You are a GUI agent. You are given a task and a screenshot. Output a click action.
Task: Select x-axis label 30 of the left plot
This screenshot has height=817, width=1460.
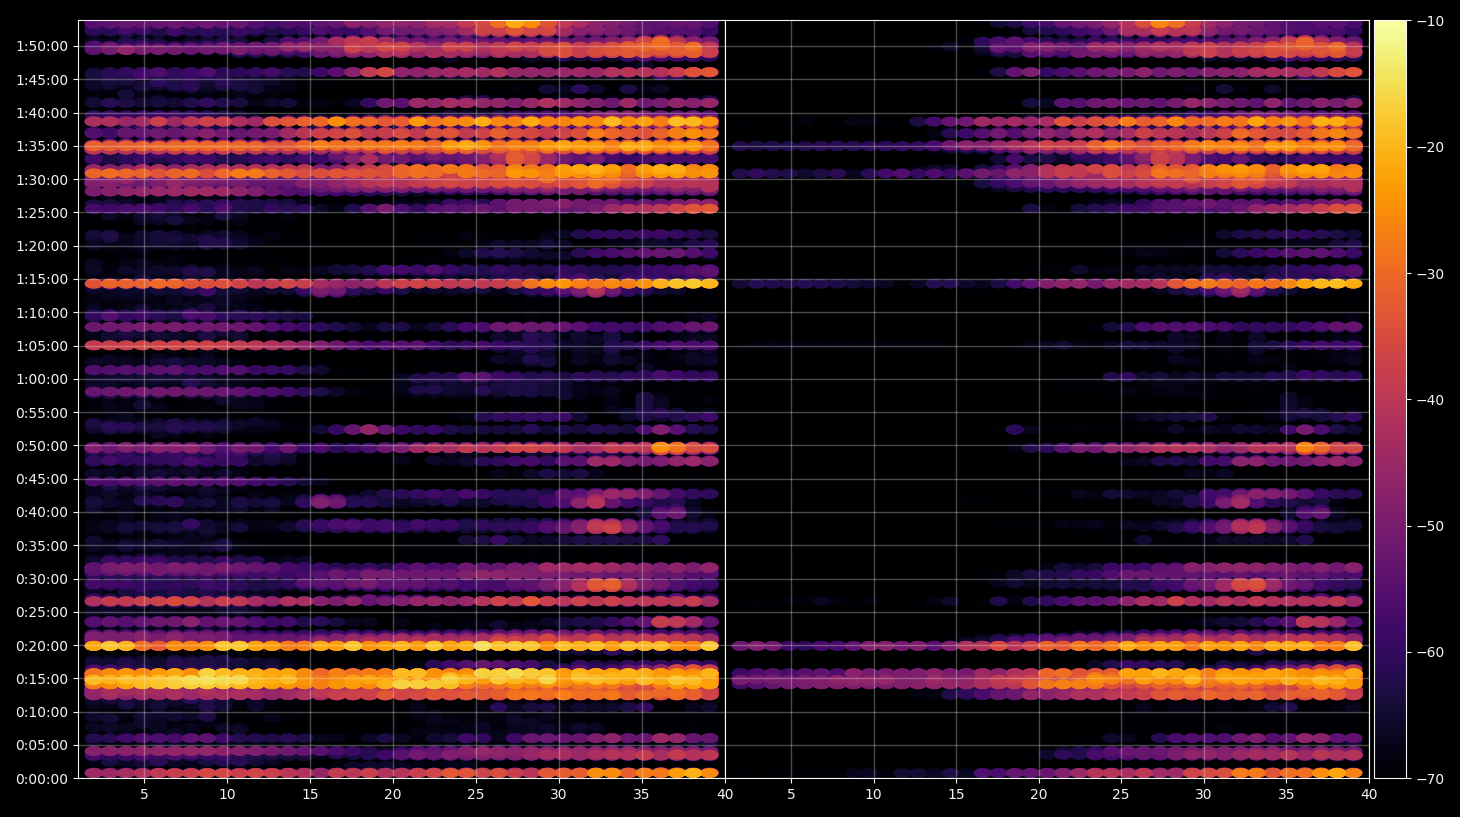click(x=558, y=795)
